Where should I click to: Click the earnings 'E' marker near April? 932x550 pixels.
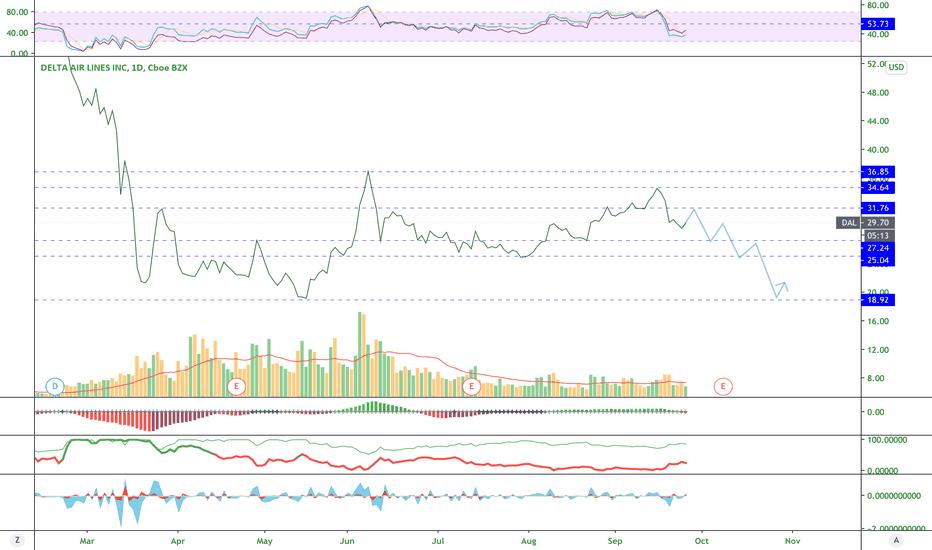[x=236, y=386]
